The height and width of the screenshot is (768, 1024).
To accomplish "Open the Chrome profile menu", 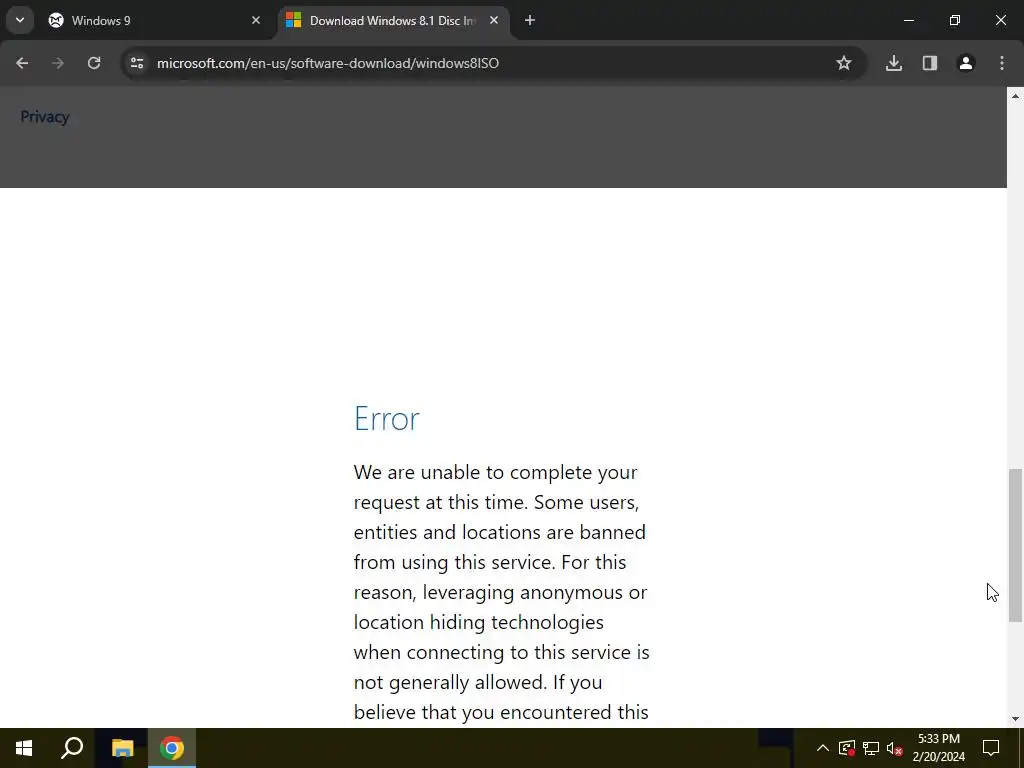I will 966,63.
